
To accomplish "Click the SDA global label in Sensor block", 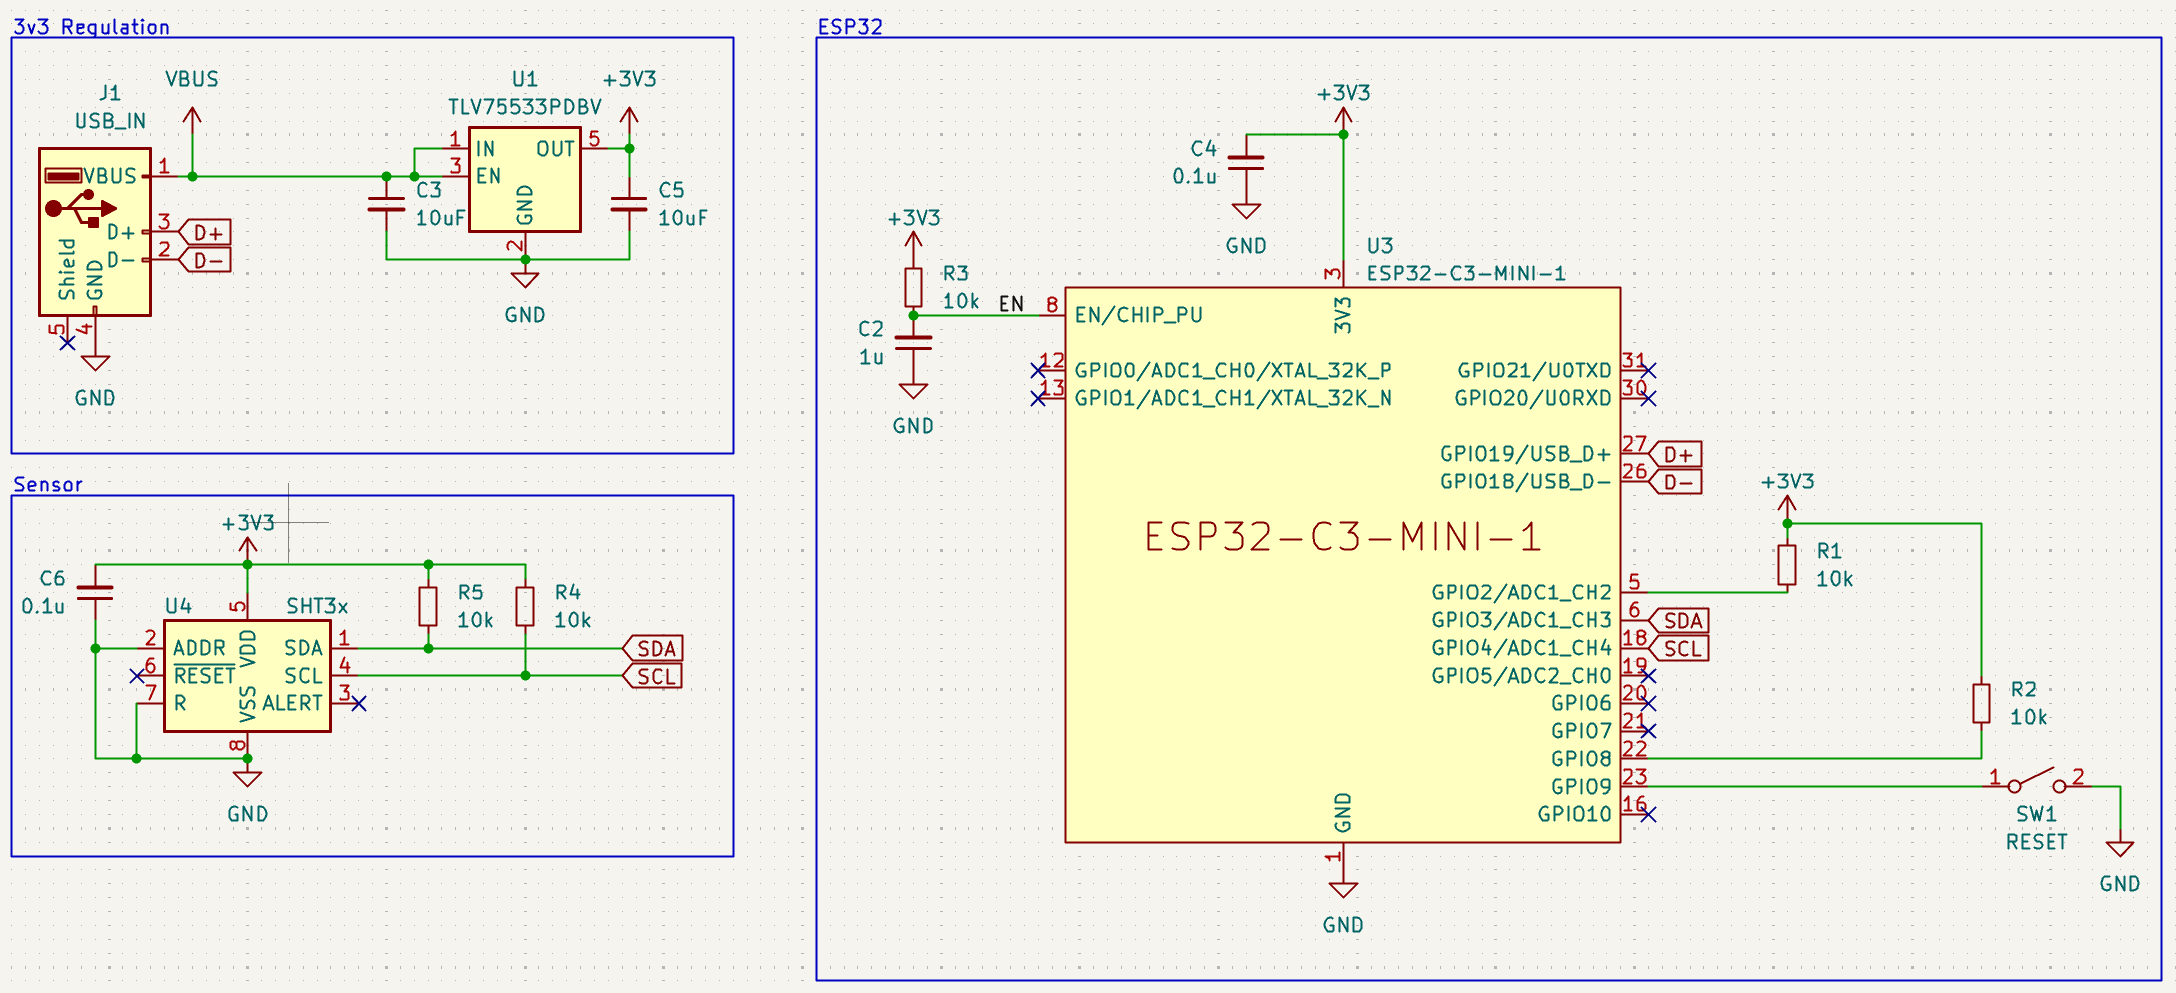I will [653, 648].
